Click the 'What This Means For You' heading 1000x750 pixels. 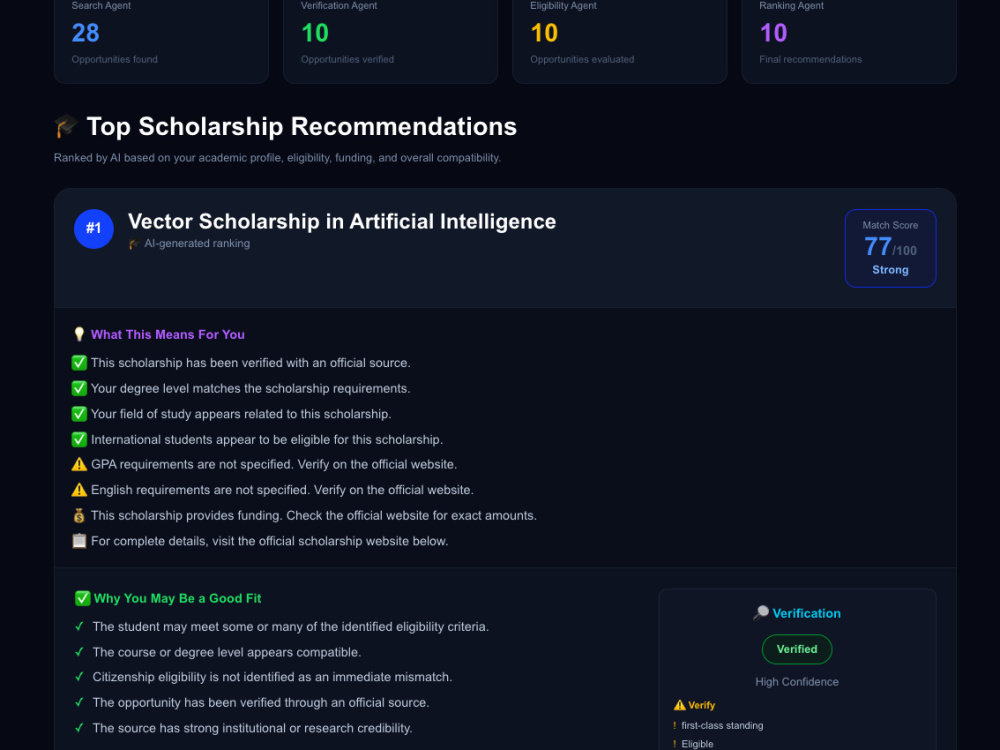point(168,334)
